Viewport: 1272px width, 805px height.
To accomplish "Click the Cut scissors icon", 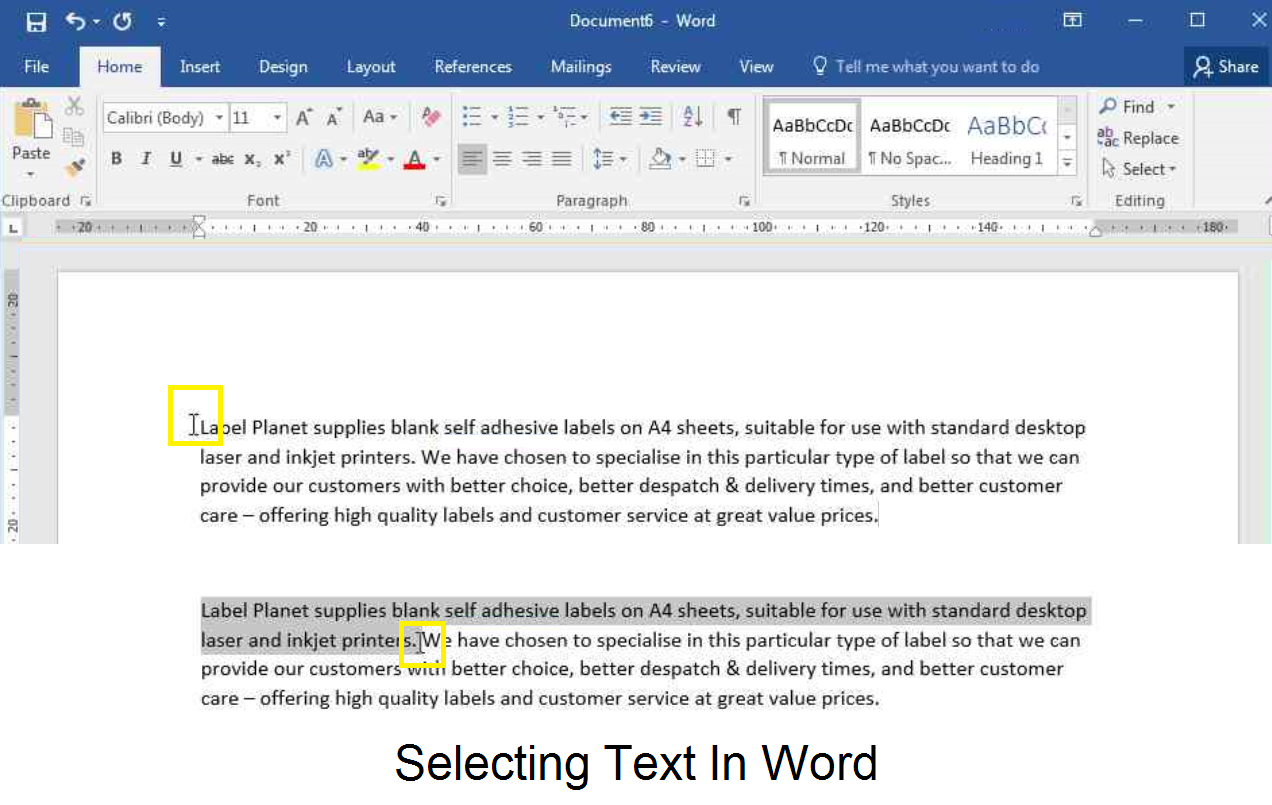I will point(73,104).
